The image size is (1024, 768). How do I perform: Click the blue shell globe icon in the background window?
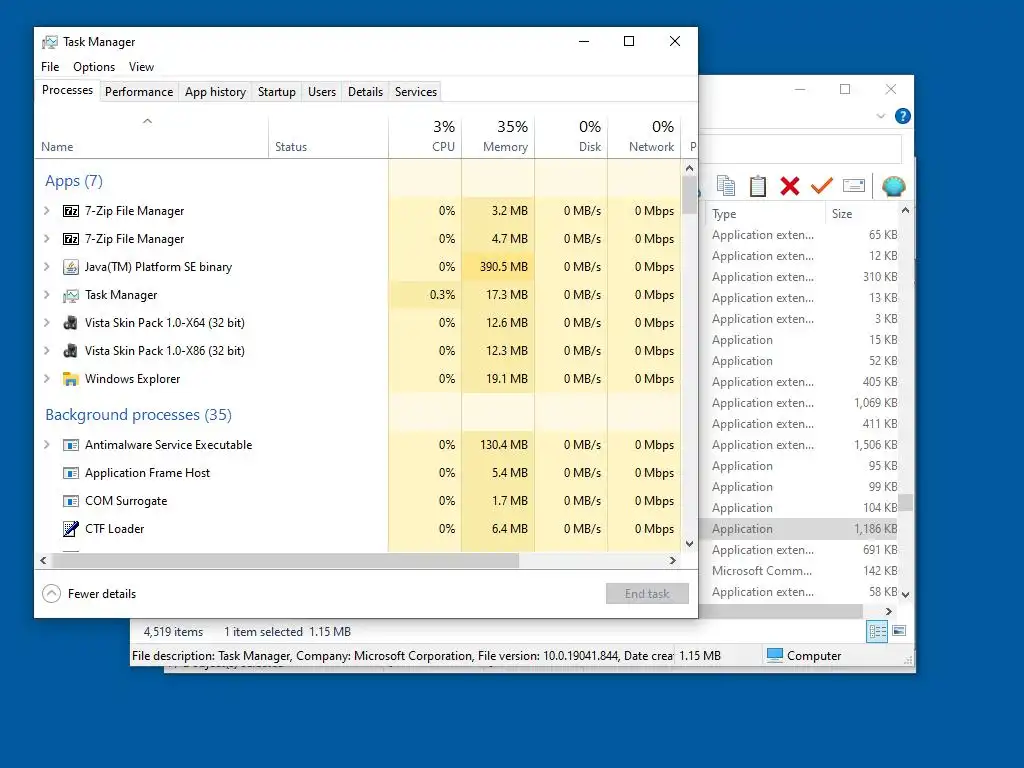pos(893,186)
